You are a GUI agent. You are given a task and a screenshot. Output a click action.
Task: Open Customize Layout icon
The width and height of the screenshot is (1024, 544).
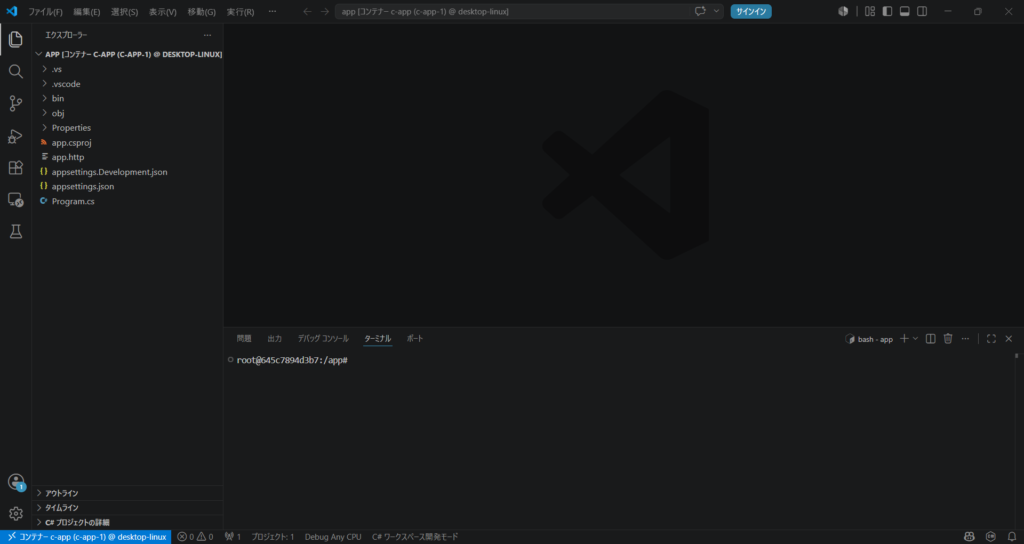coord(870,11)
